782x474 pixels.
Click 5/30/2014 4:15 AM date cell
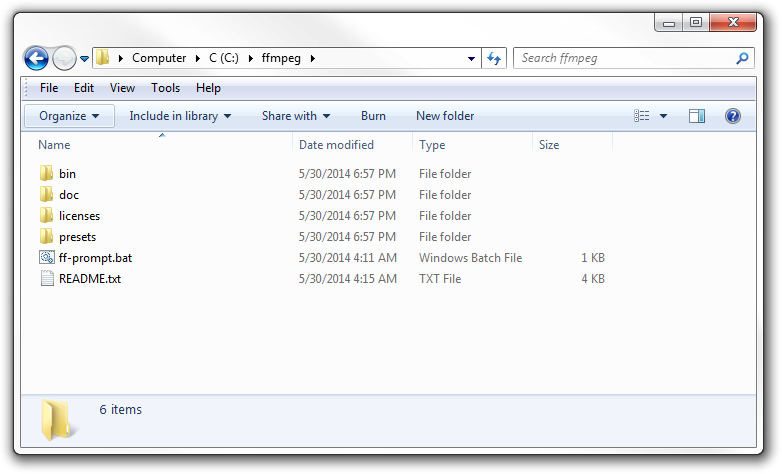click(x=348, y=278)
